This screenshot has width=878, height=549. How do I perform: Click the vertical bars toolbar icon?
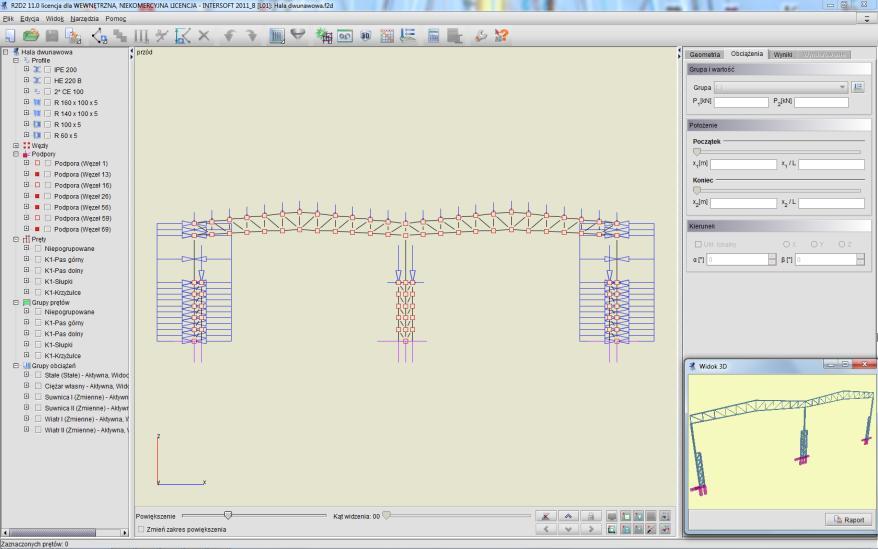point(141,36)
